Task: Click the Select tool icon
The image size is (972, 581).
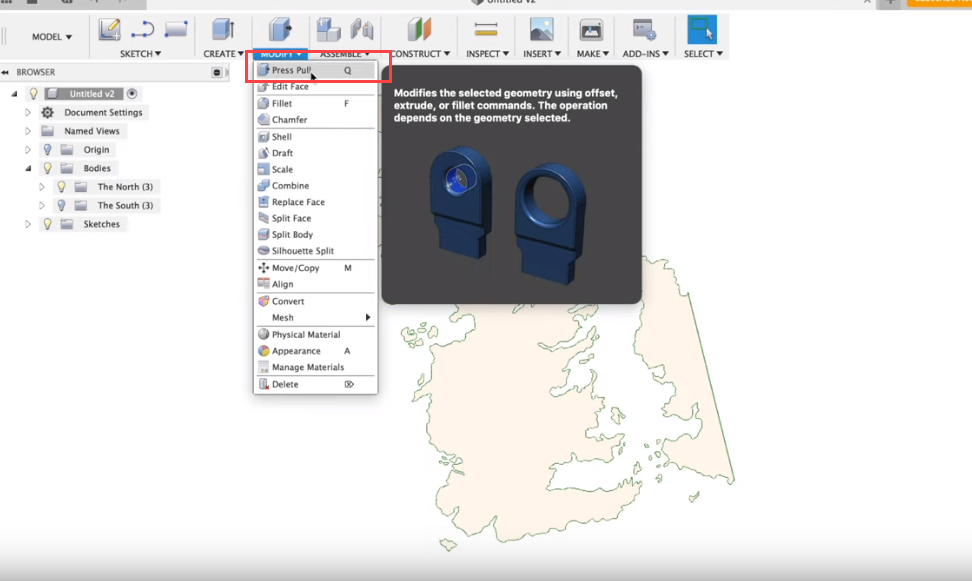Action: tap(702, 29)
